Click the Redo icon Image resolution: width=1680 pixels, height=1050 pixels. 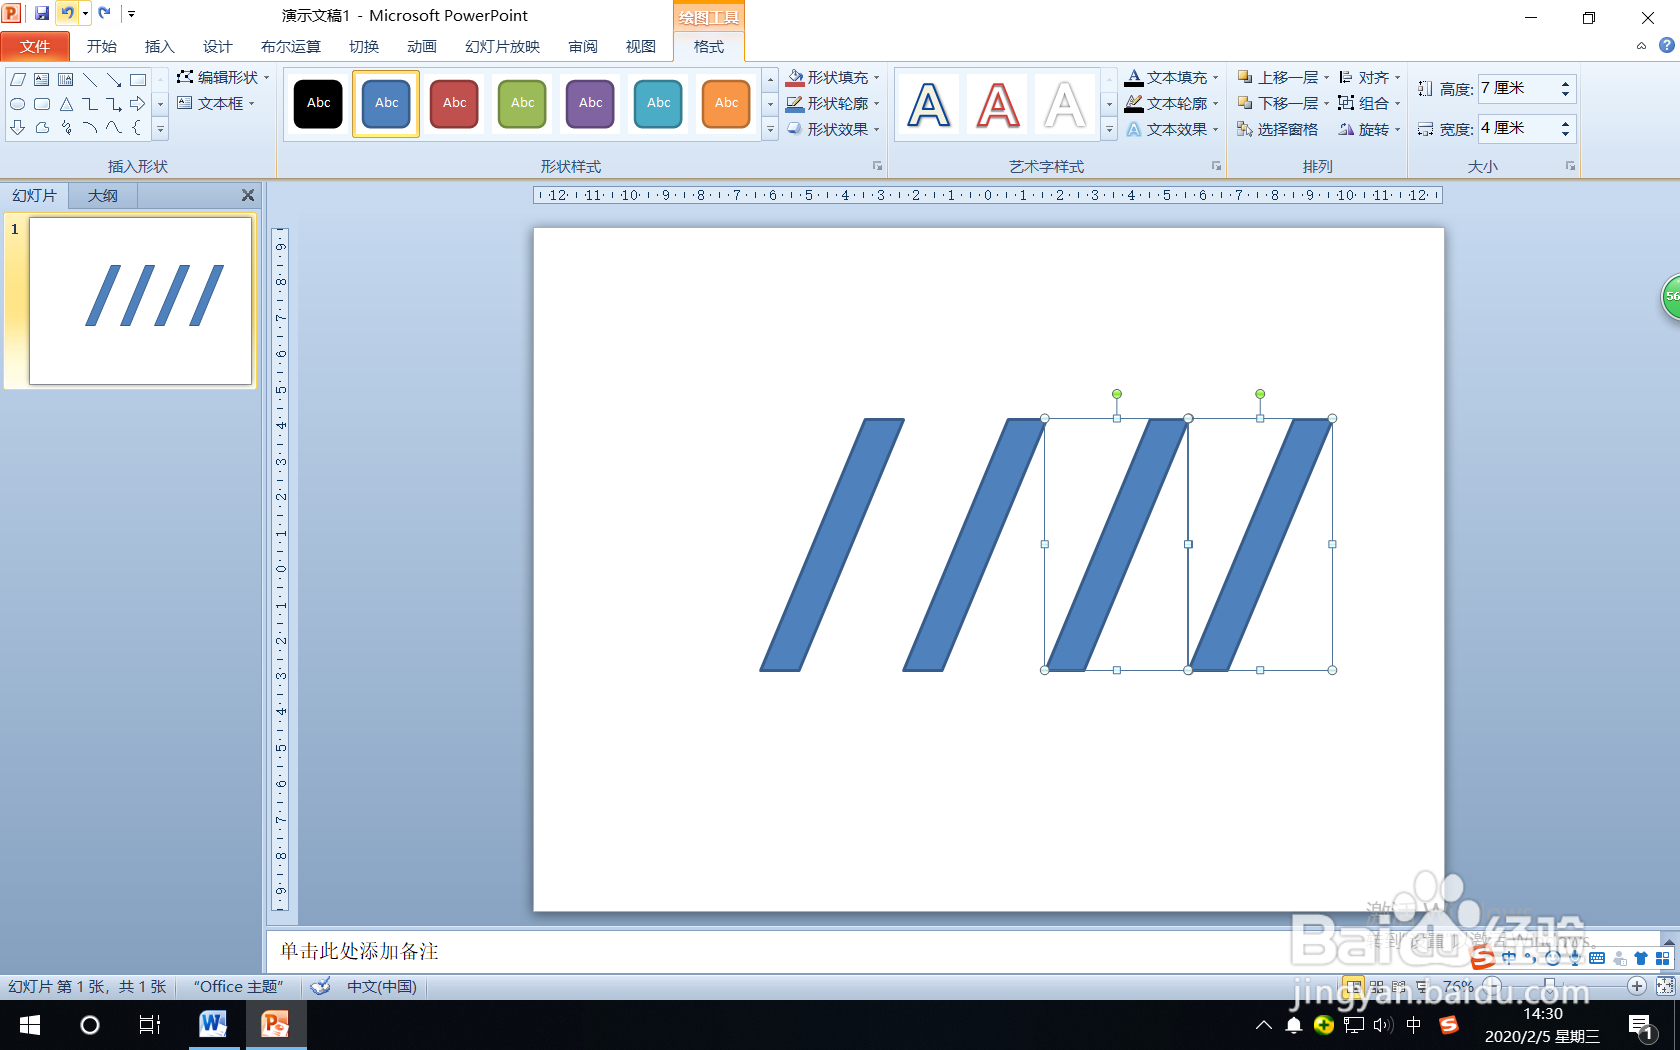click(104, 14)
